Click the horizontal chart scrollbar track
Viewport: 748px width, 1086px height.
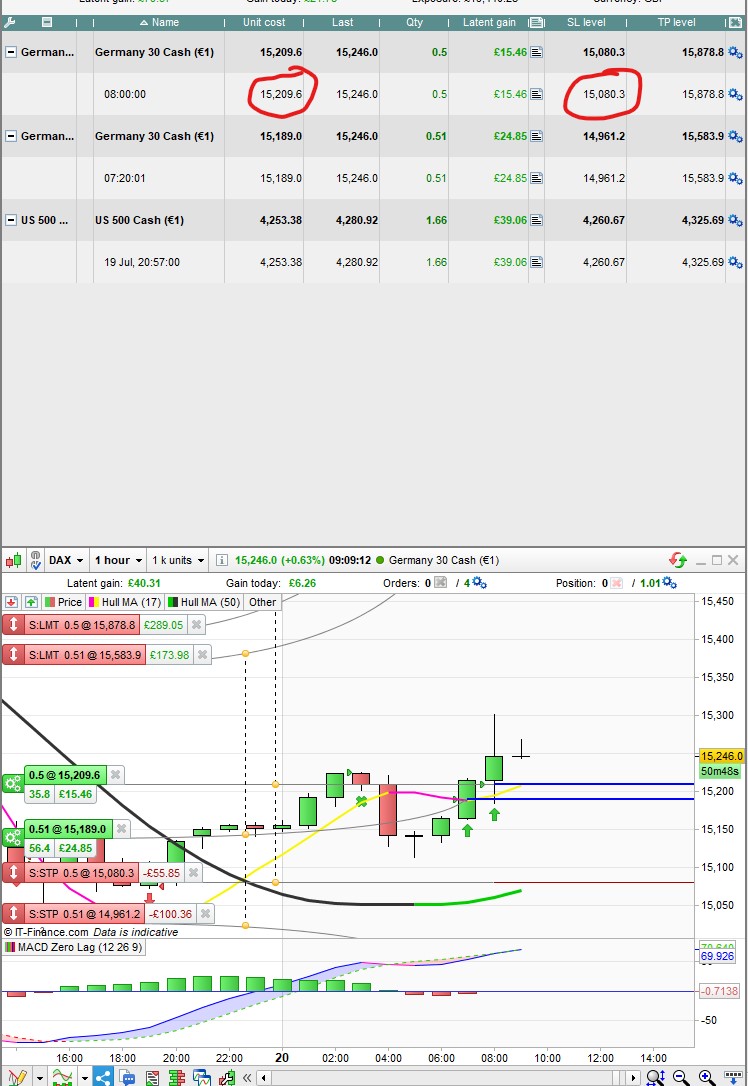450,1078
